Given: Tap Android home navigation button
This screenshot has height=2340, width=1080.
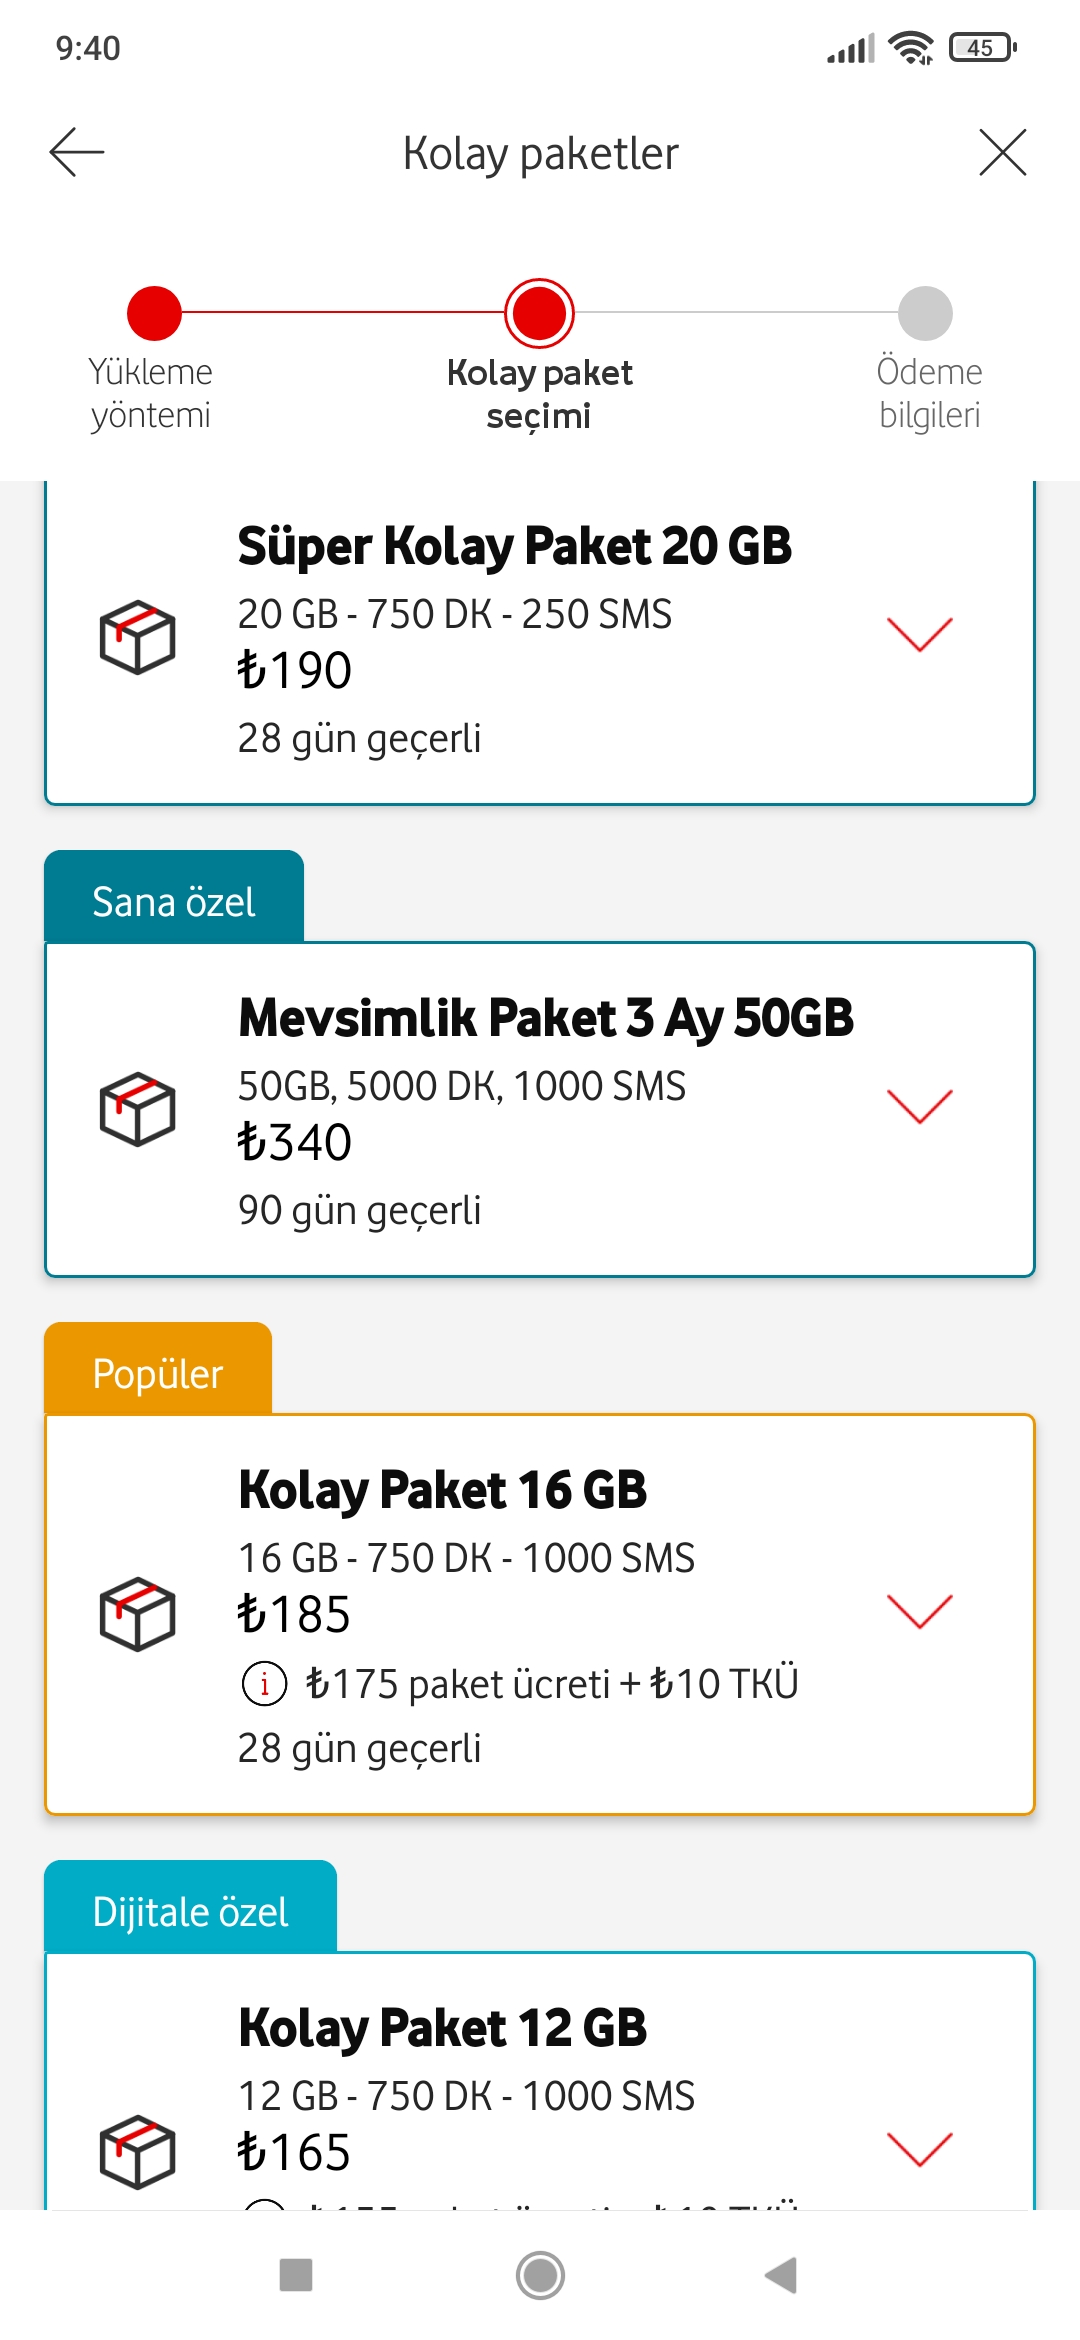Looking at the screenshot, I should (540, 2275).
